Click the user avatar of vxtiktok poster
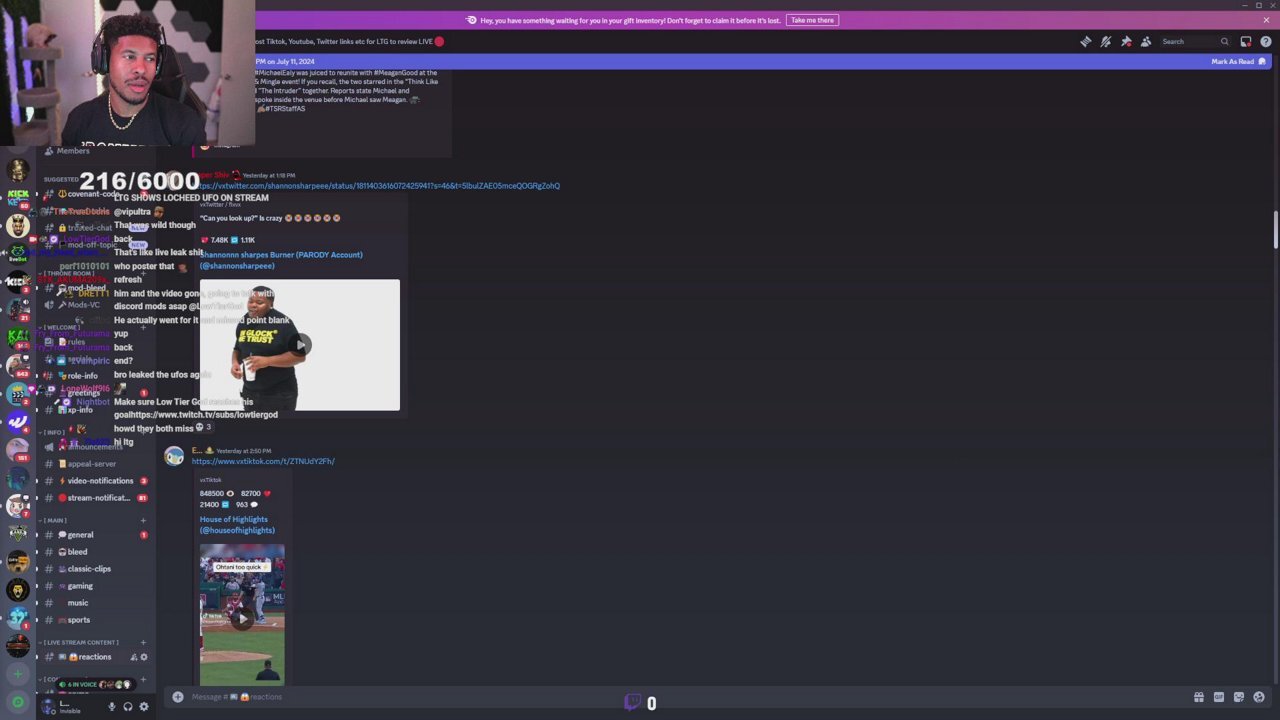 click(x=175, y=457)
